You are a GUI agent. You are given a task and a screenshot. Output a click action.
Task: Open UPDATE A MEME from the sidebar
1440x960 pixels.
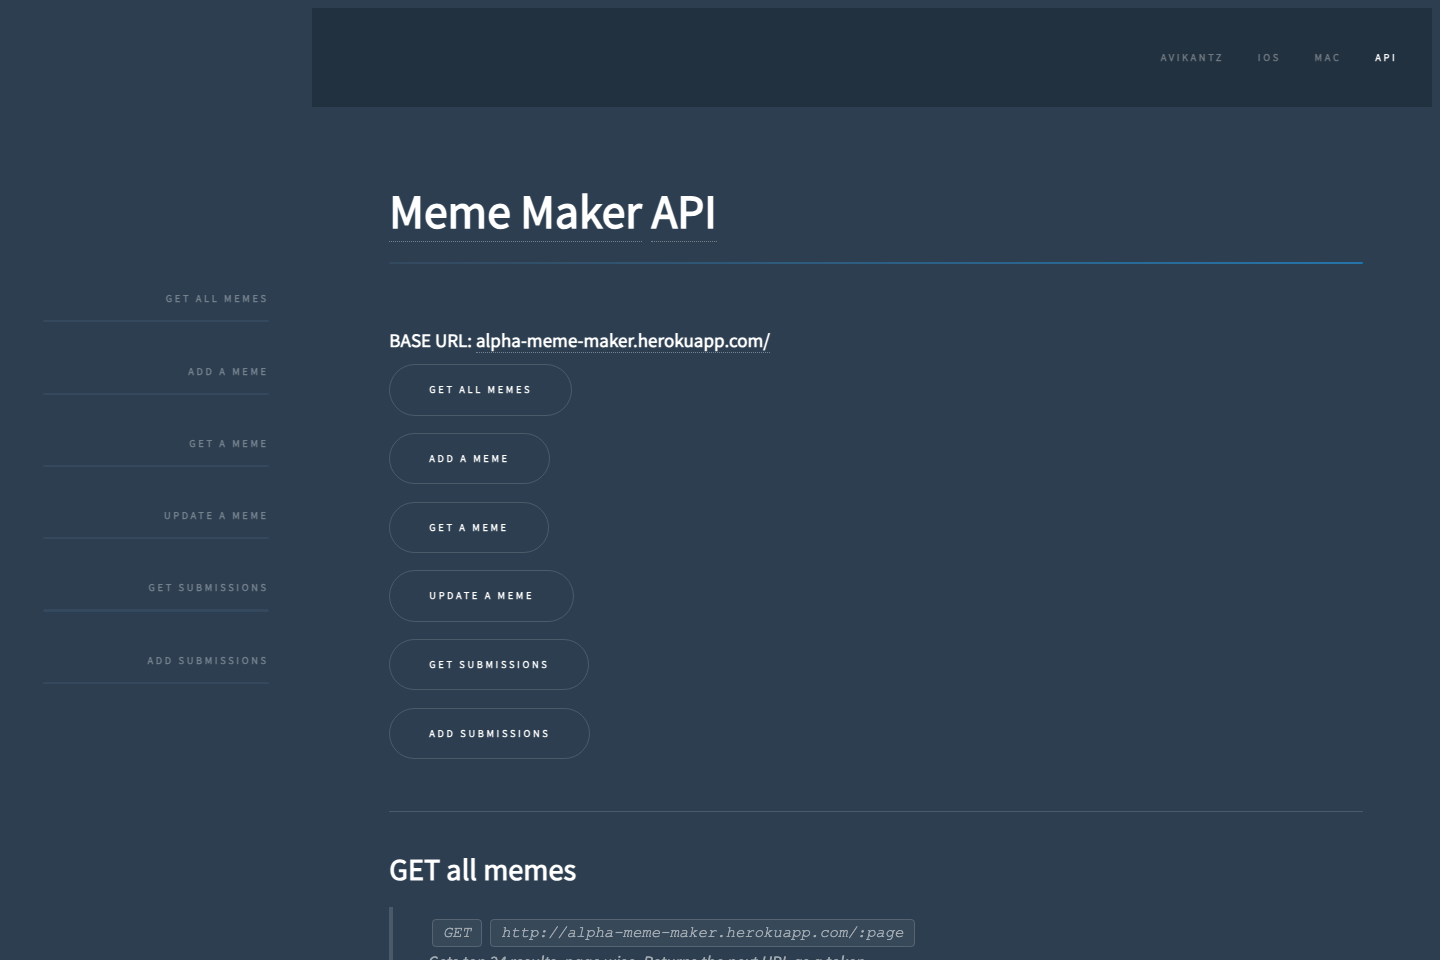[215, 515]
